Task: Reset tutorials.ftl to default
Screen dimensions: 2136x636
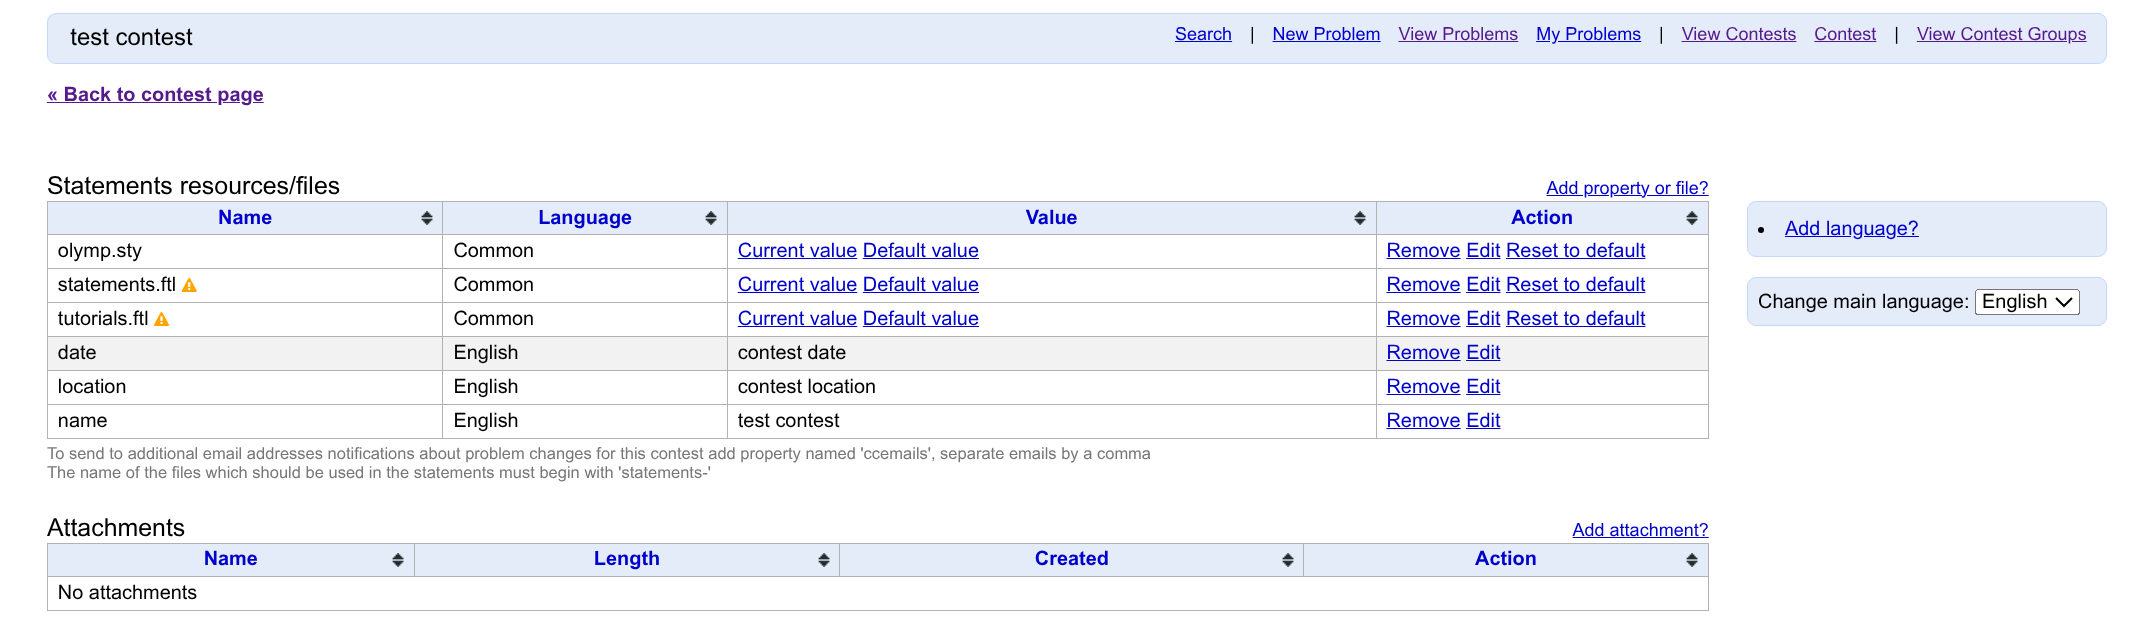Action: [x=1575, y=319]
